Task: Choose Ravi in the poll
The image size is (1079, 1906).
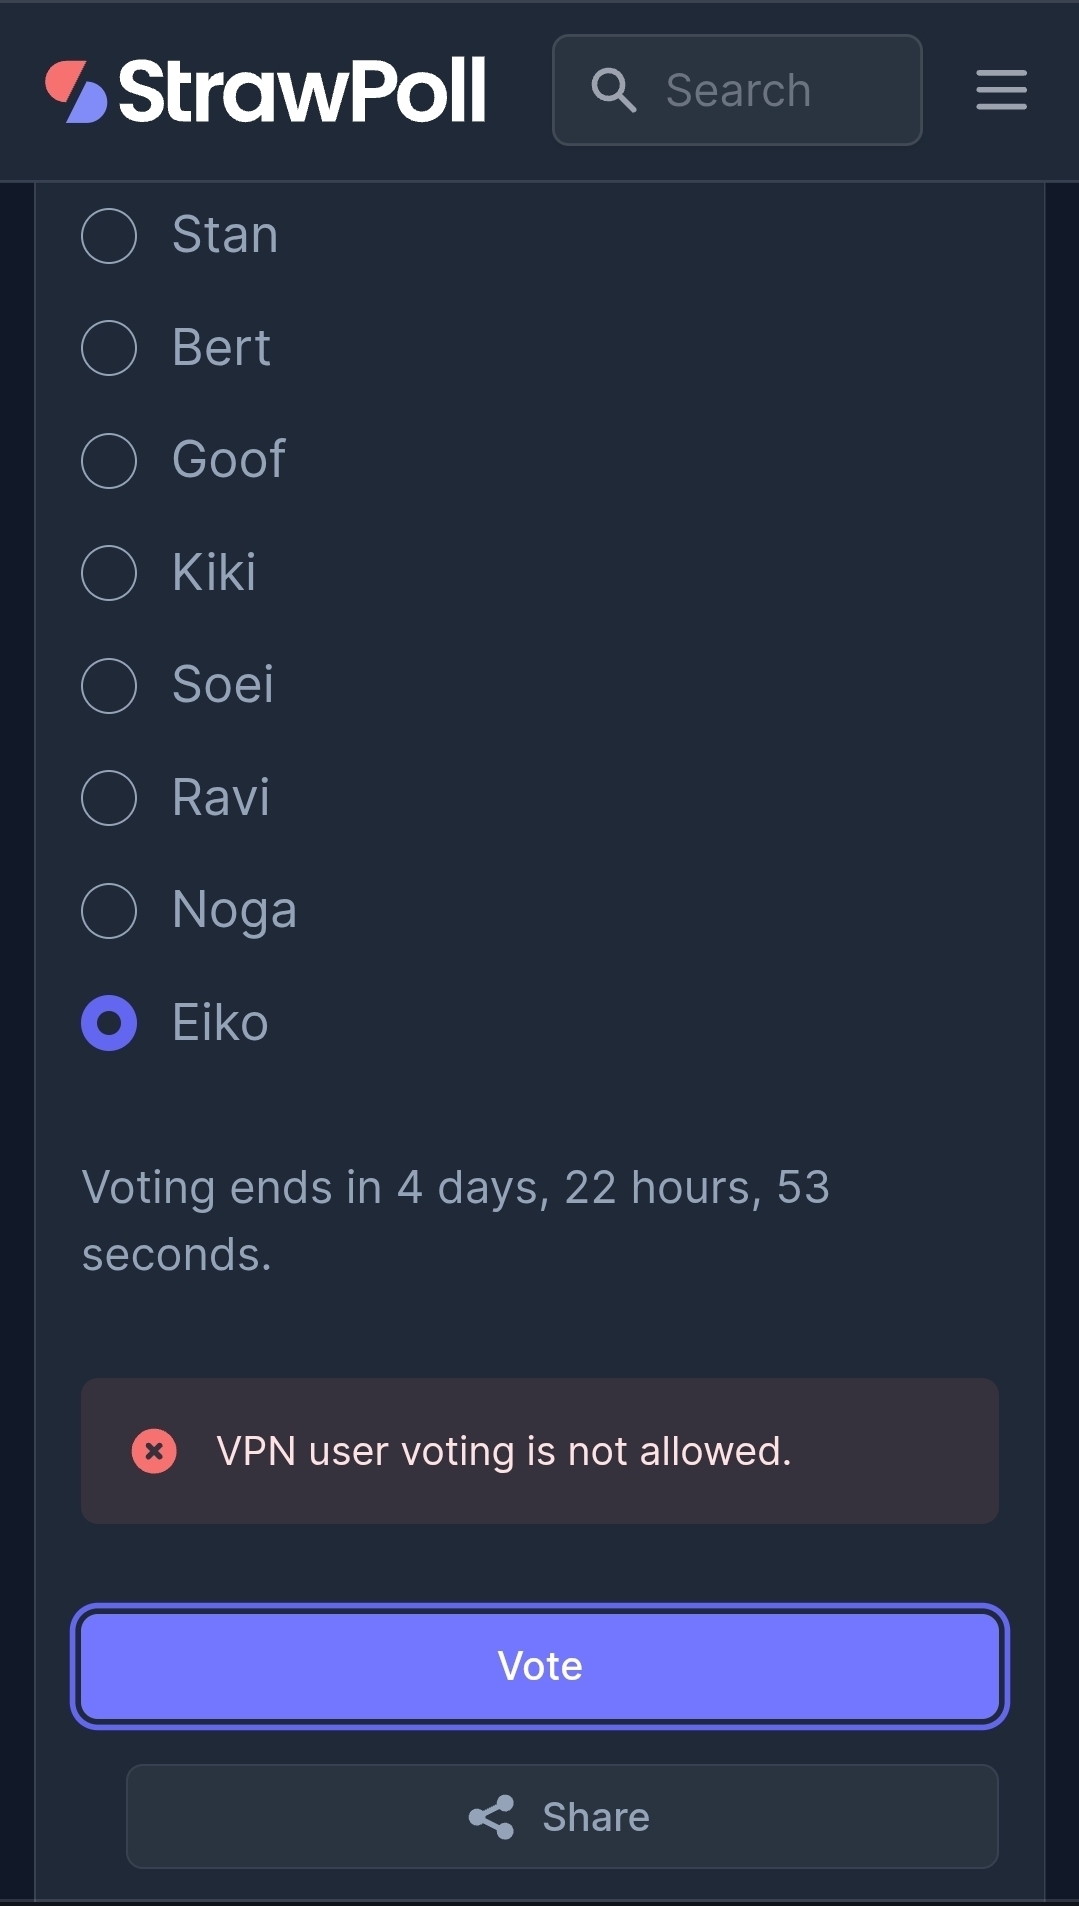Action: [x=109, y=798]
